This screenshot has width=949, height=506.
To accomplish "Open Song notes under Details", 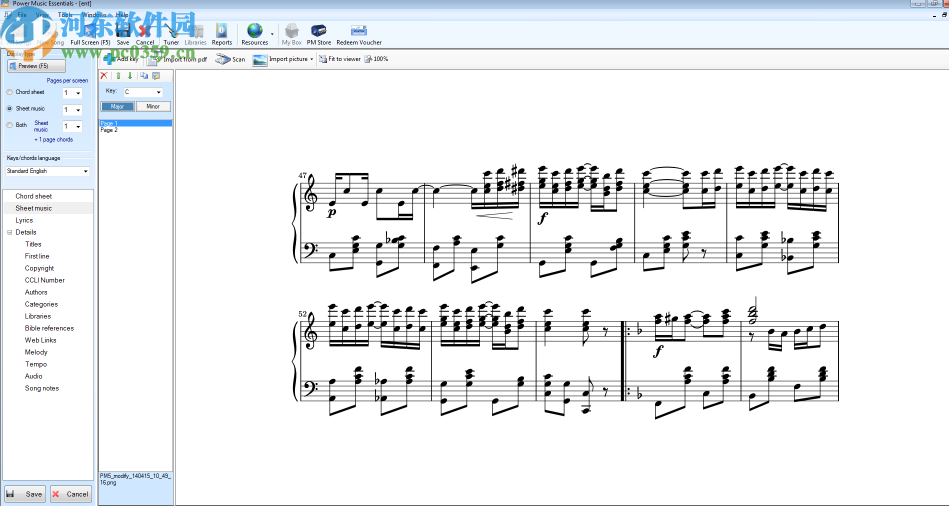I will click(42, 389).
